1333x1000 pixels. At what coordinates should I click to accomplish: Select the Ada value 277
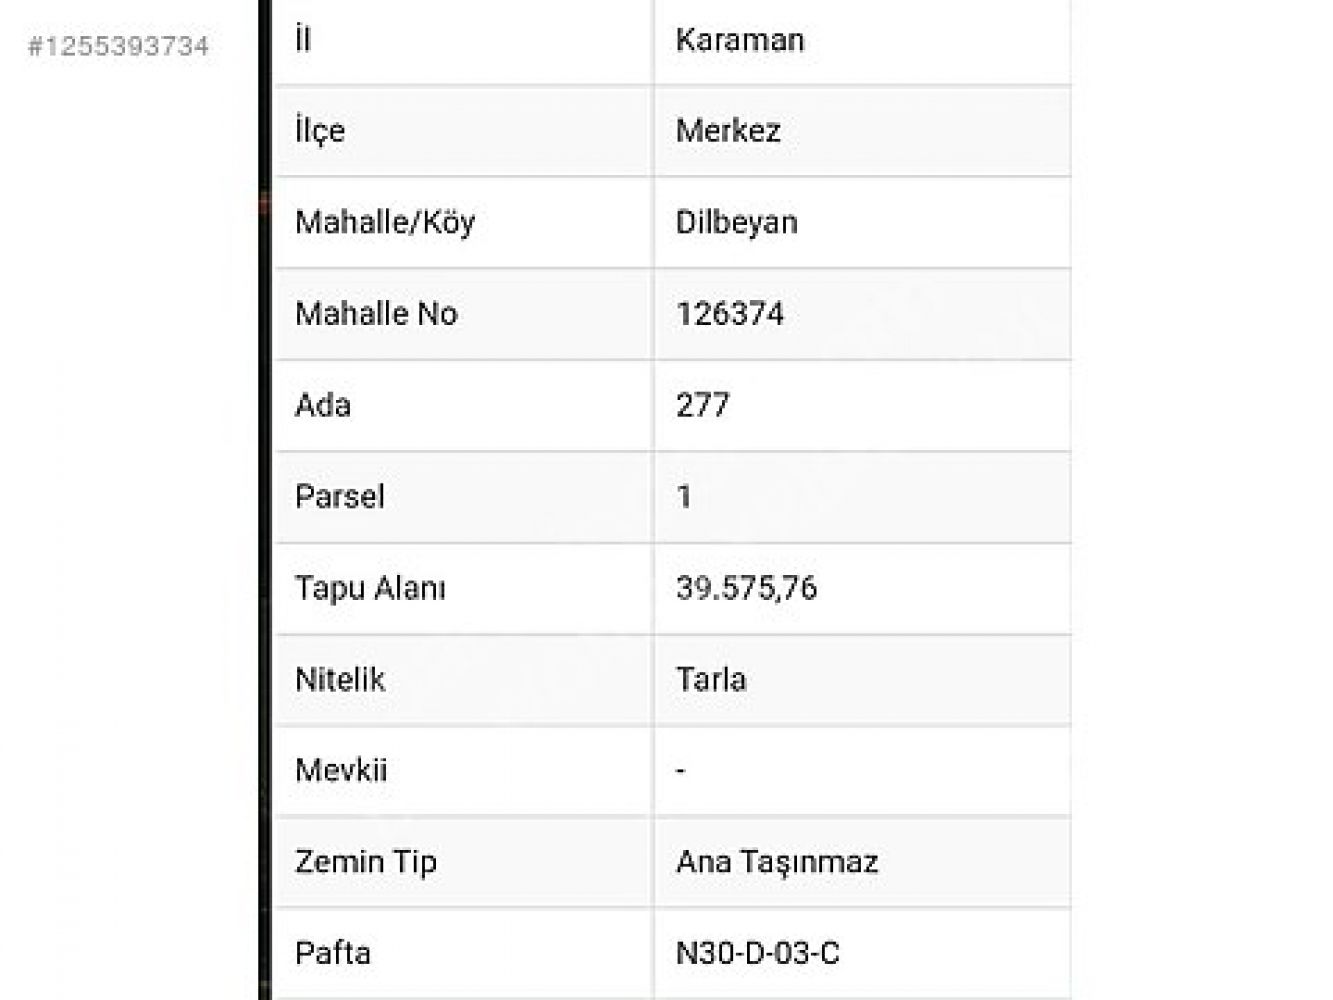(x=703, y=405)
